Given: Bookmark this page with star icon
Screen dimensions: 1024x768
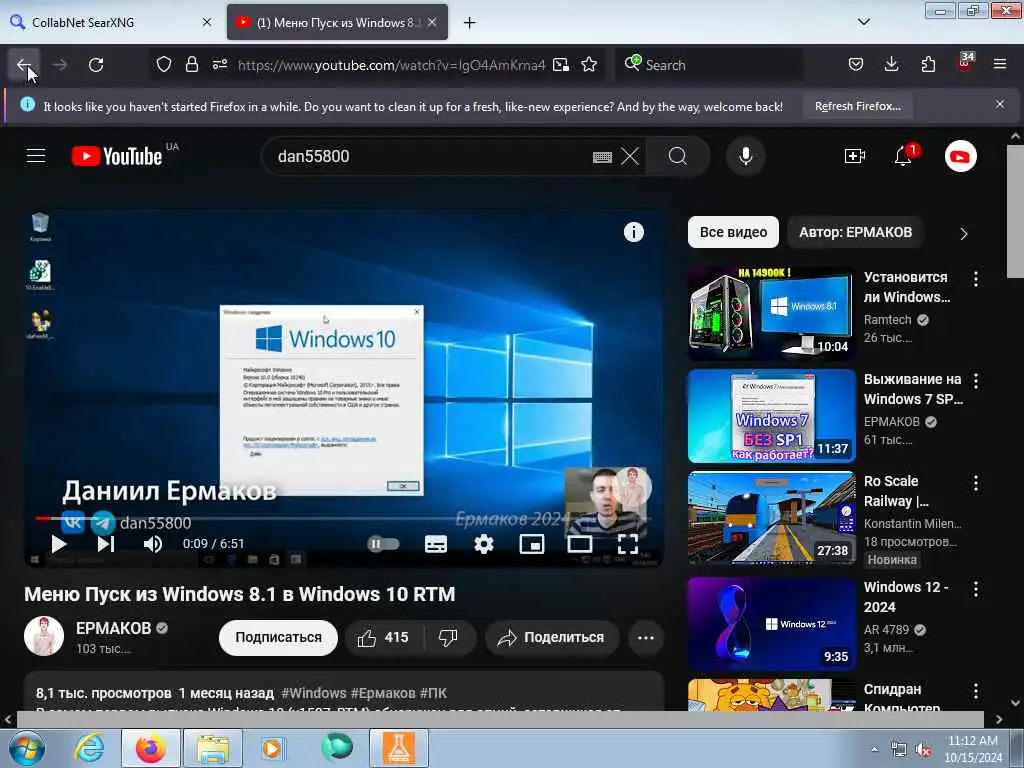Looking at the screenshot, I should click(x=589, y=64).
